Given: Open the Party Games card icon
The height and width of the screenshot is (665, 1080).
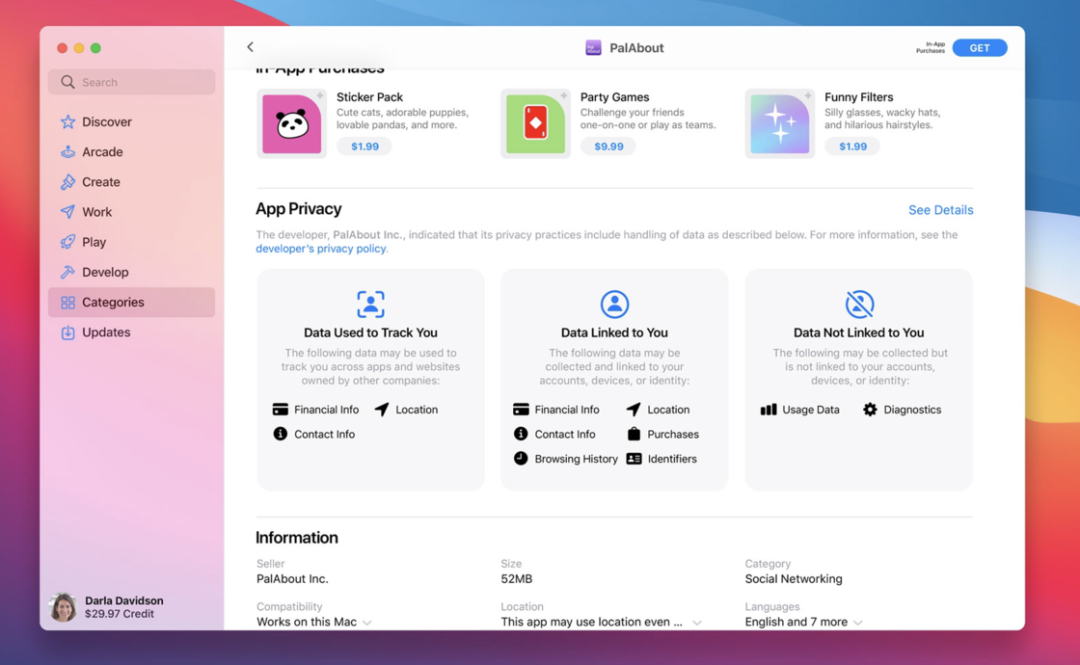Looking at the screenshot, I should [535, 124].
